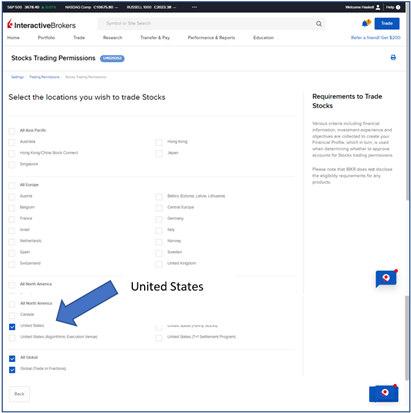Check the Sweden checkbox
411x413 pixels.
coord(159,253)
